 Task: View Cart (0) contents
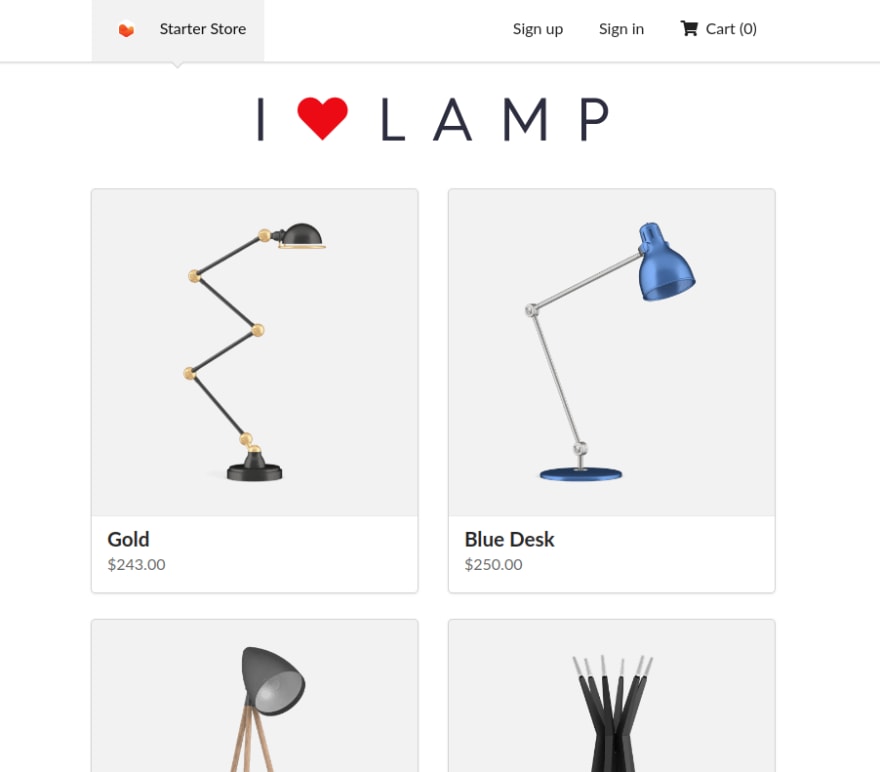pos(718,29)
